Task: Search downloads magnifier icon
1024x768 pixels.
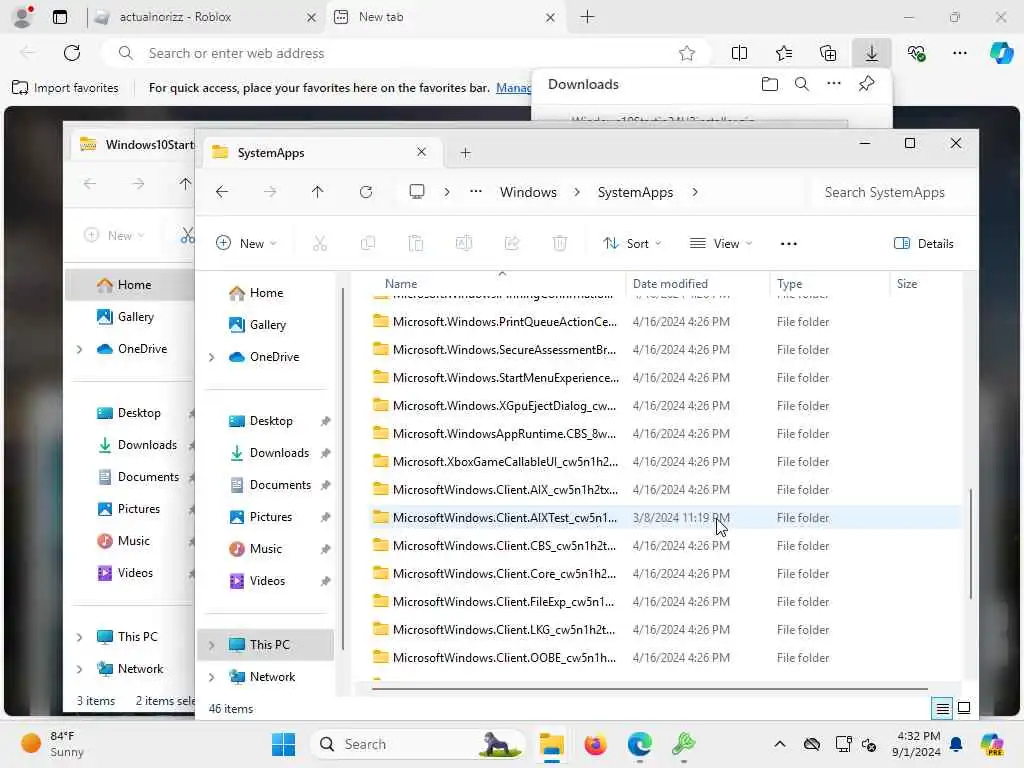Action: tap(801, 84)
